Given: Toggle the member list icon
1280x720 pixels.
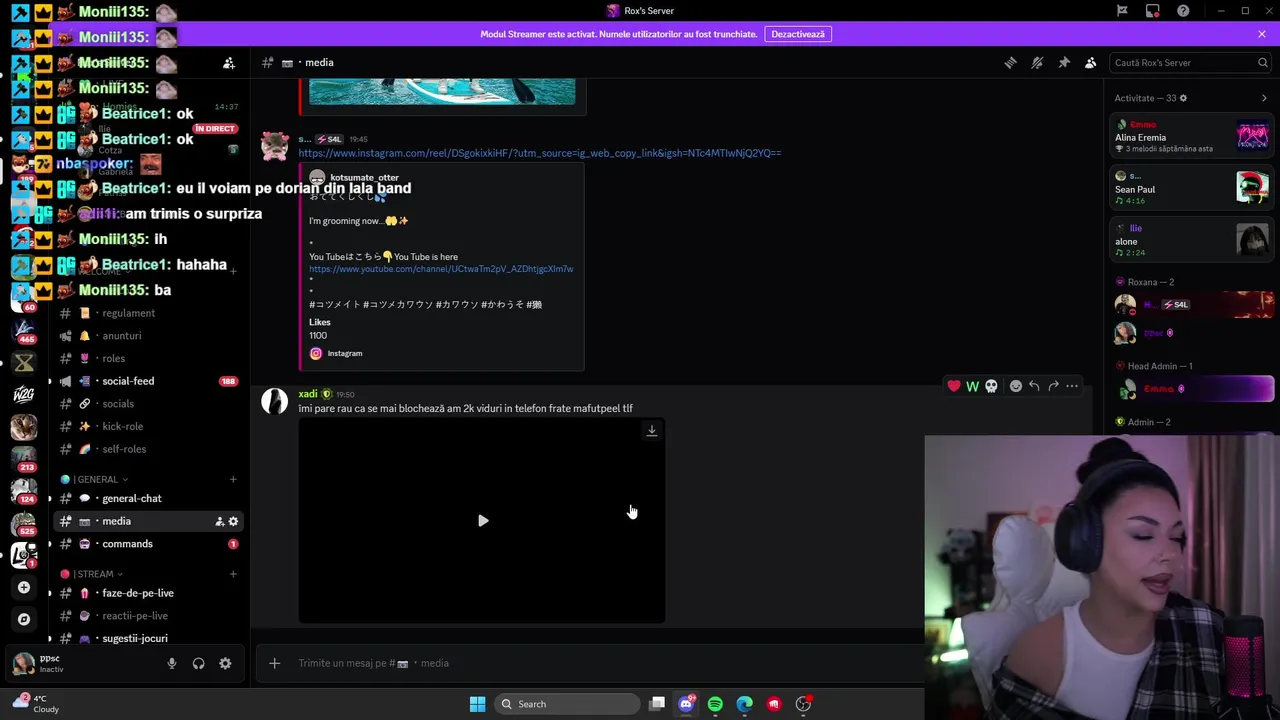Looking at the screenshot, I should tap(1091, 62).
